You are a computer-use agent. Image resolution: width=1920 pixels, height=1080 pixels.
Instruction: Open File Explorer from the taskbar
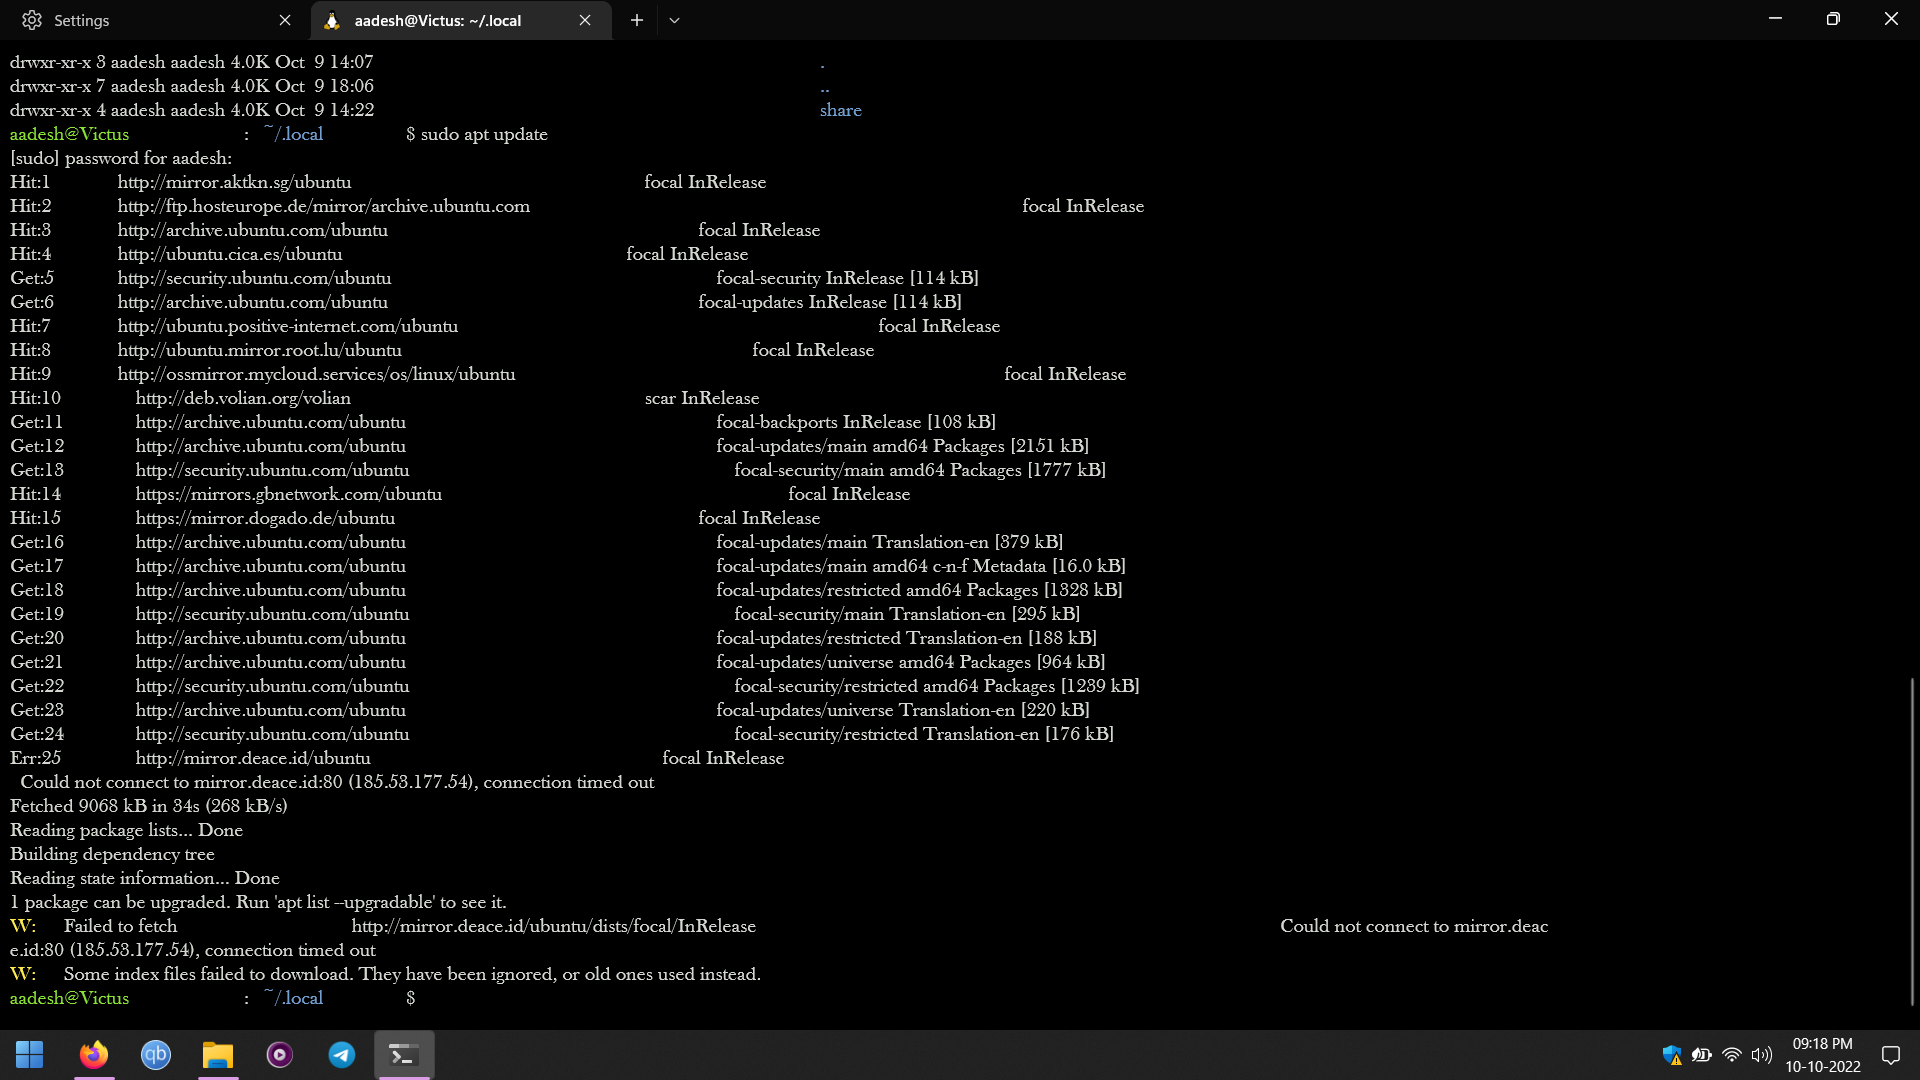pyautogui.click(x=217, y=1055)
